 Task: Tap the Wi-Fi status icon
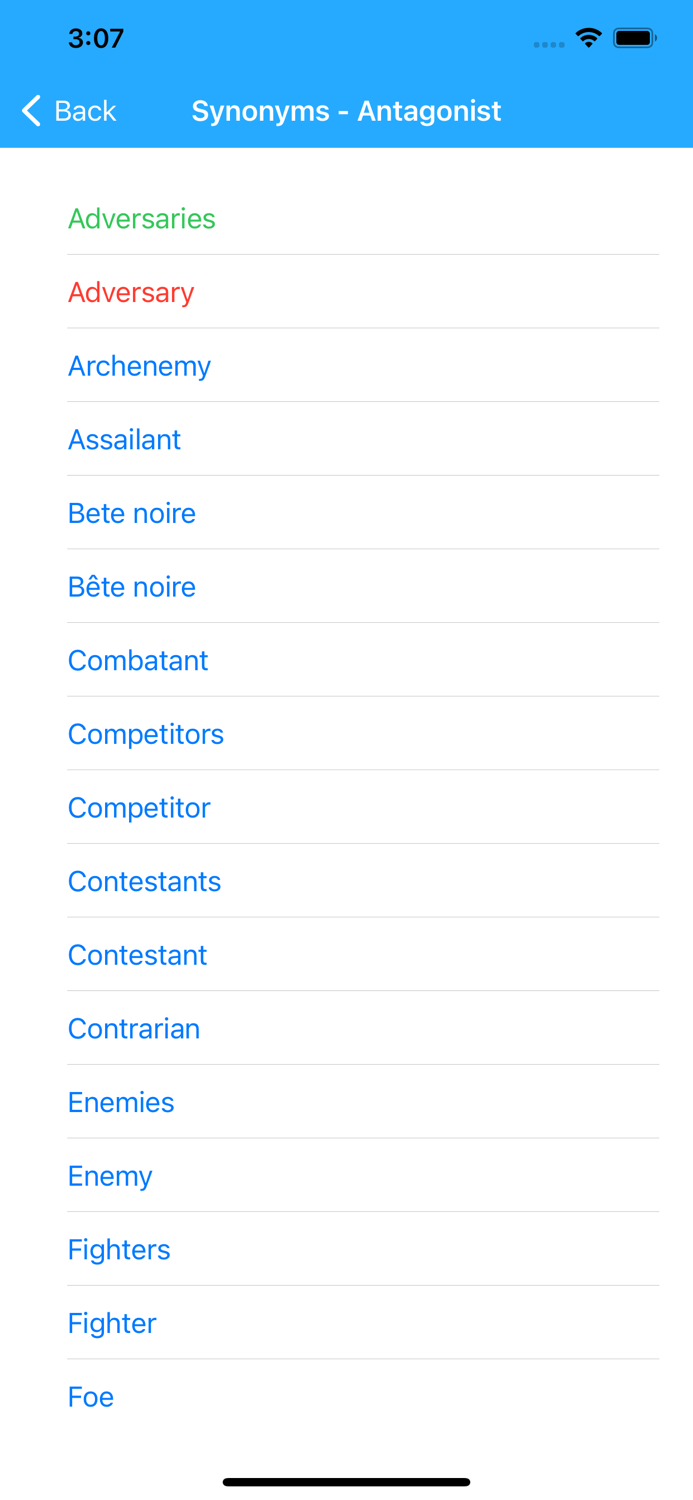pyautogui.click(x=588, y=39)
